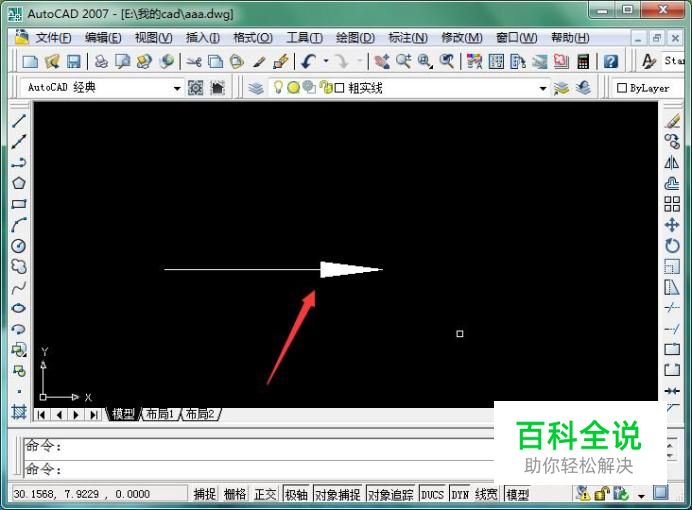Select the Construction Line tool
The image size is (692, 510).
point(19,142)
